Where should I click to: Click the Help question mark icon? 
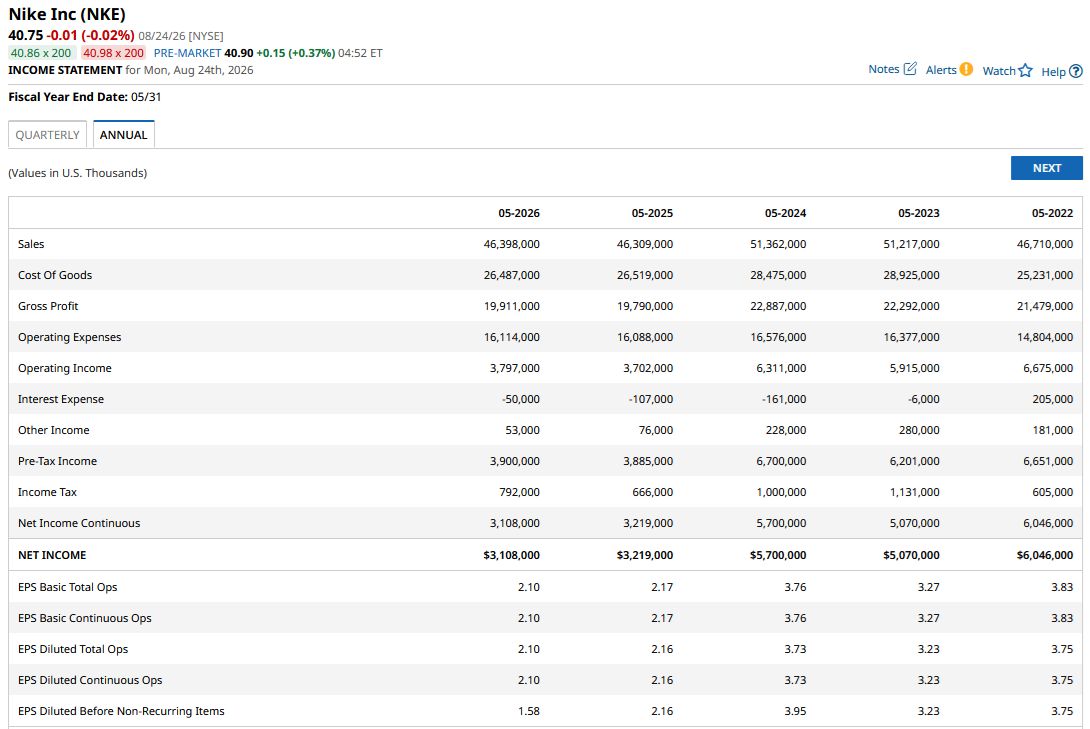coord(1075,71)
